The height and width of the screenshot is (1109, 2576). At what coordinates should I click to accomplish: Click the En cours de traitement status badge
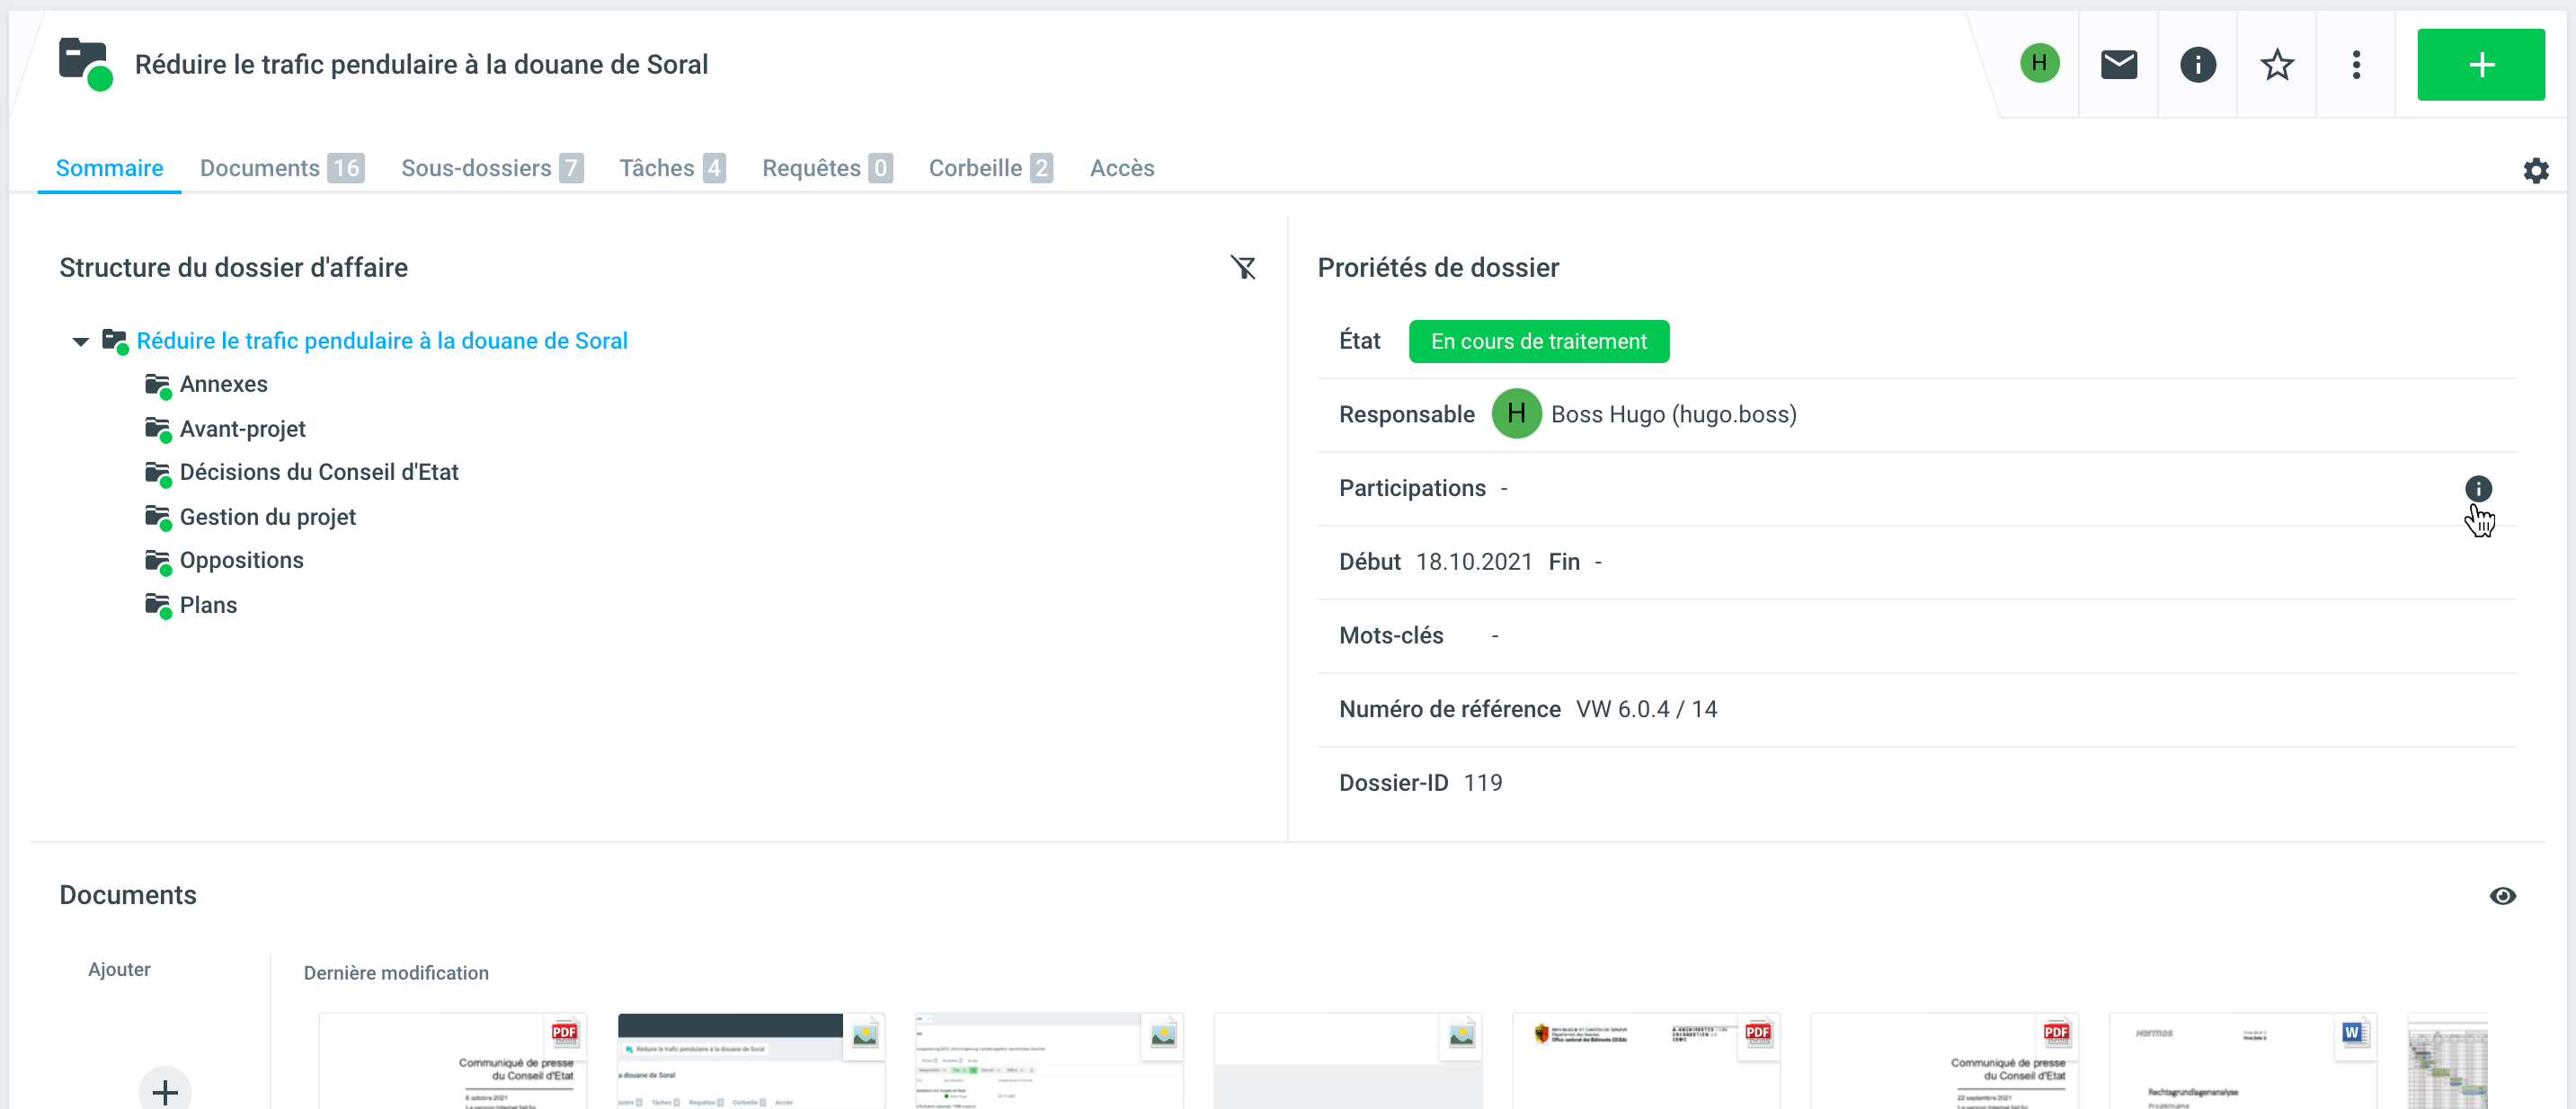point(1538,341)
